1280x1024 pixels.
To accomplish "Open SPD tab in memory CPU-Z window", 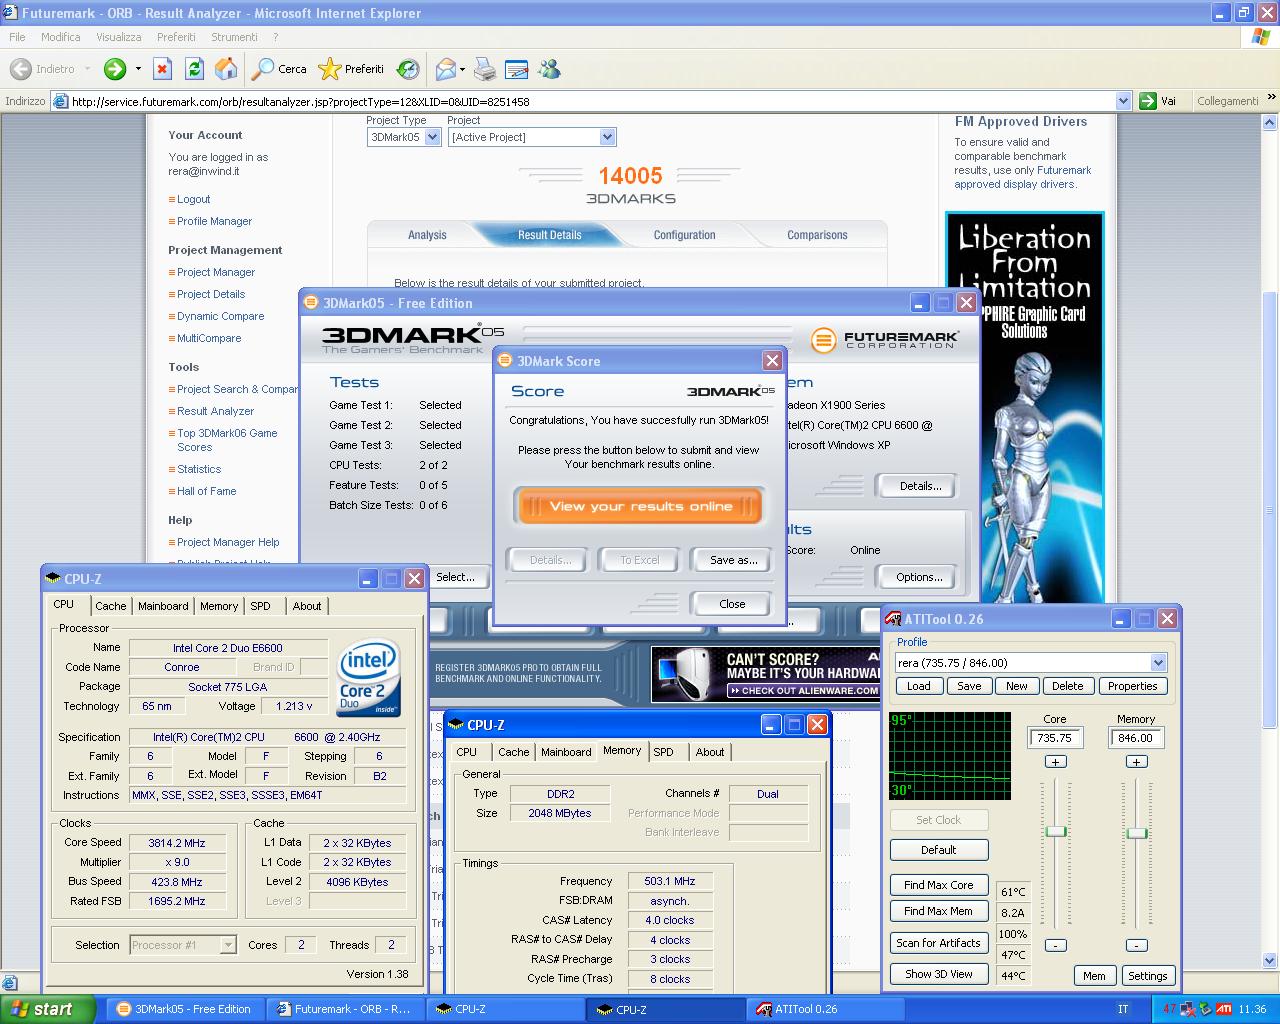I will point(663,752).
